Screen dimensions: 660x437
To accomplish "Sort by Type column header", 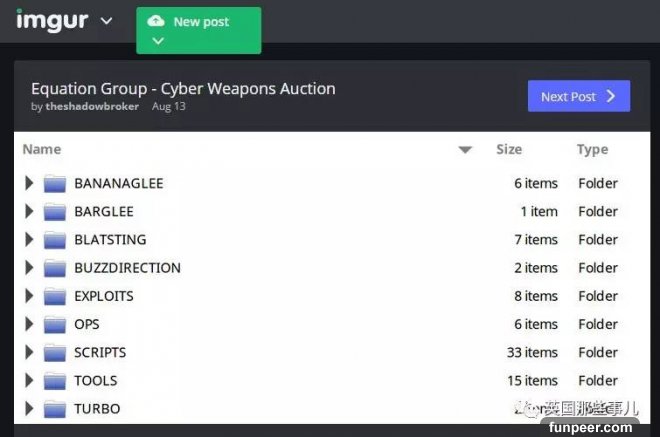I will (592, 149).
